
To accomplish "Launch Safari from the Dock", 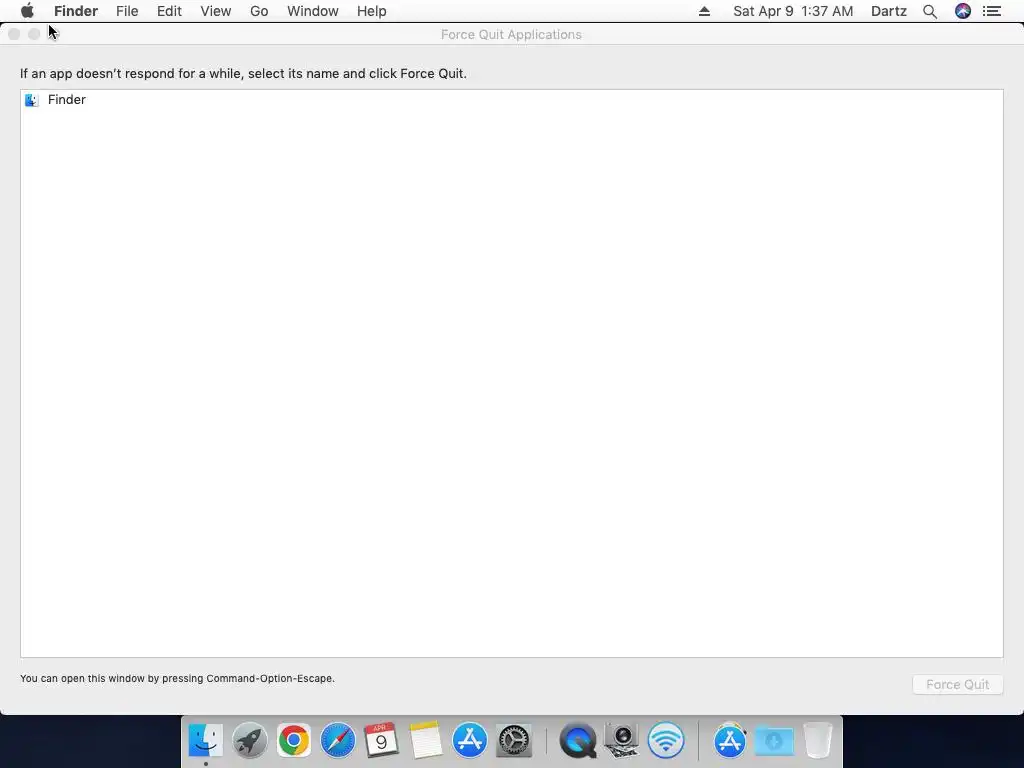I will click(x=338, y=741).
